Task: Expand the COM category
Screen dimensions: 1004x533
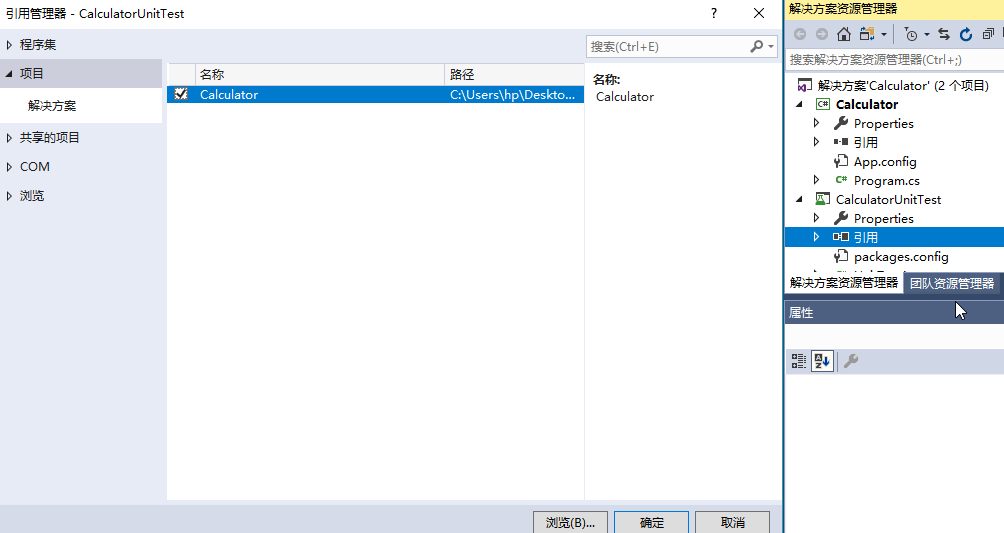Action: pos(9,167)
